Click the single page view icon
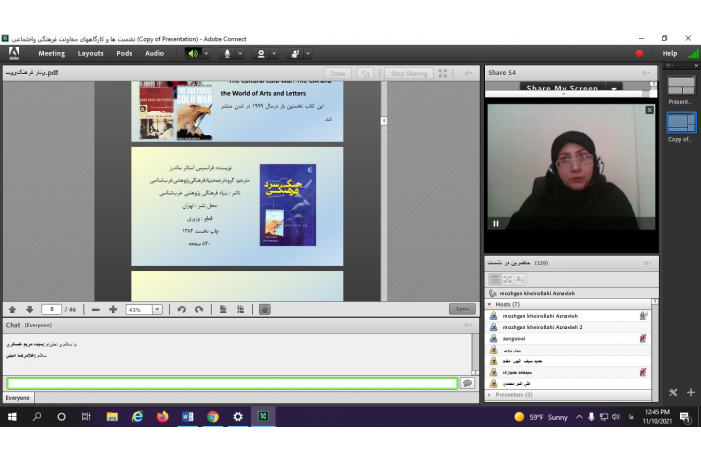The height and width of the screenshot is (460, 701). pyautogui.click(x=223, y=309)
